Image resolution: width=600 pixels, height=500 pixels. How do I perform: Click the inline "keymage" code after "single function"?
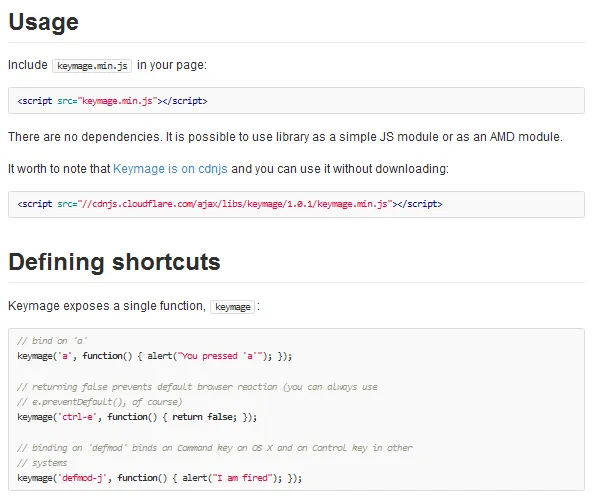(233, 307)
